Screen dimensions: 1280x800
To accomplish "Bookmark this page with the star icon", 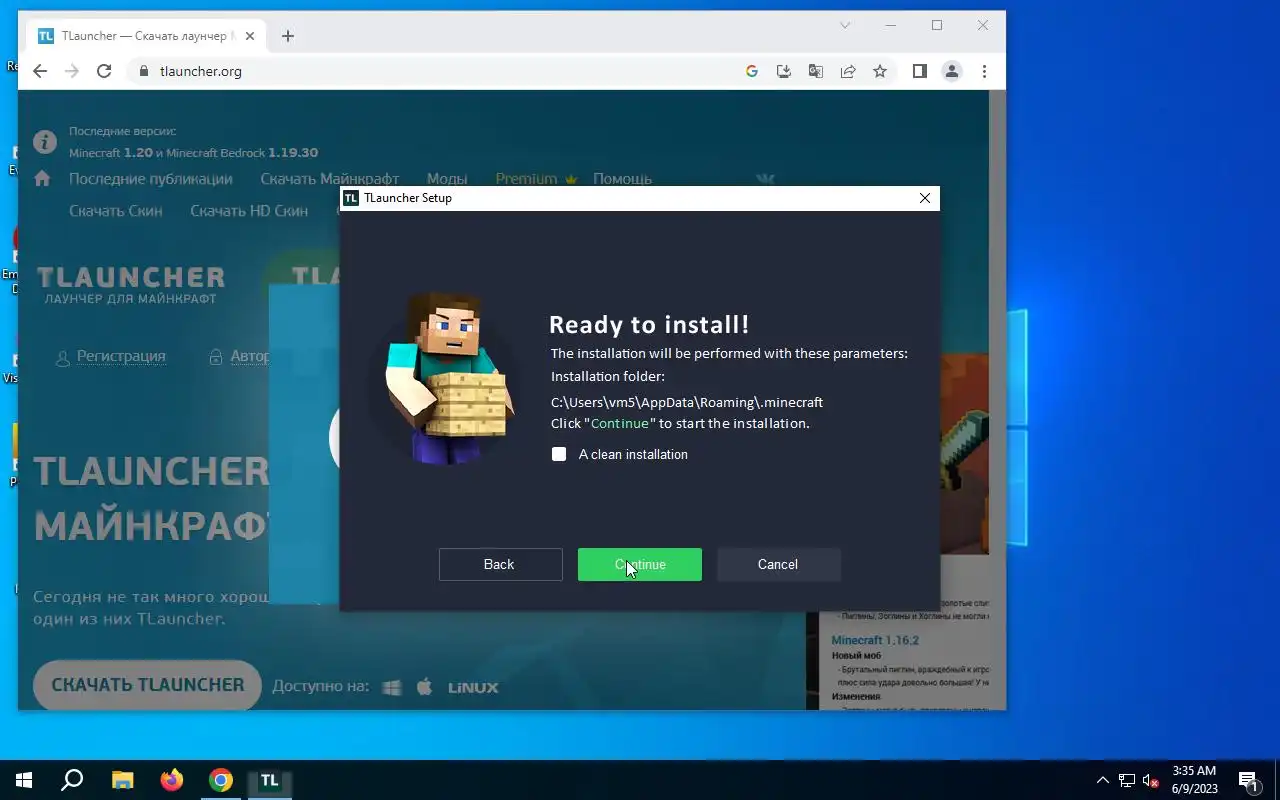I will (x=880, y=71).
